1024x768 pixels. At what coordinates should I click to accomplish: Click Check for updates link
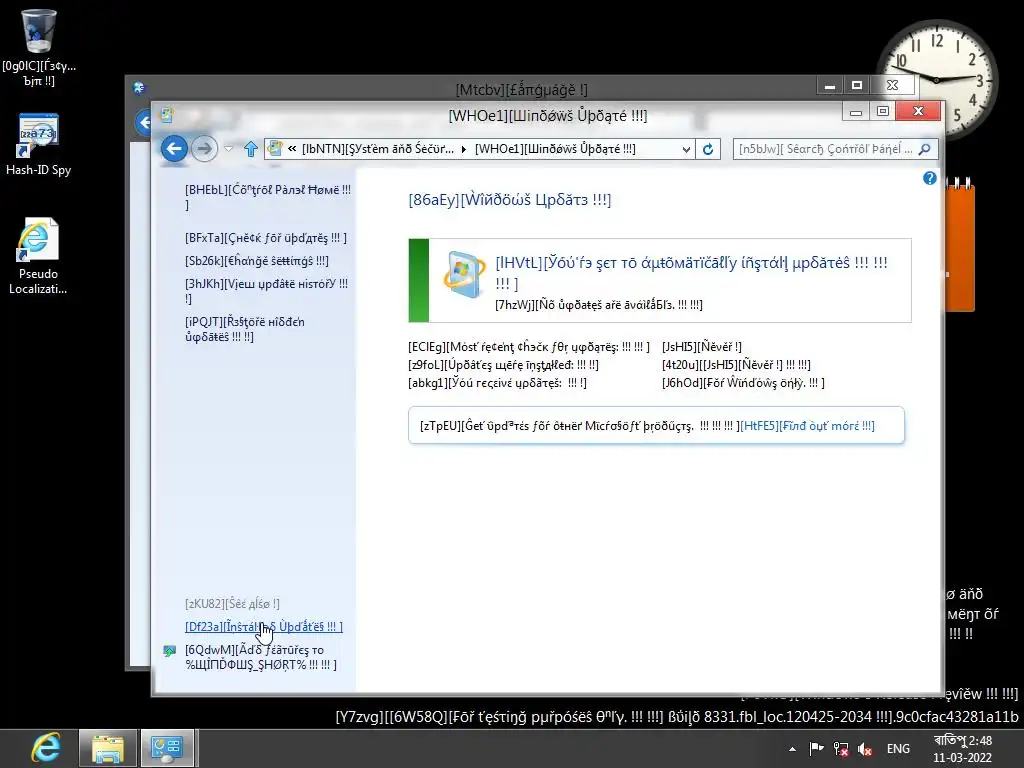coord(266,238)
